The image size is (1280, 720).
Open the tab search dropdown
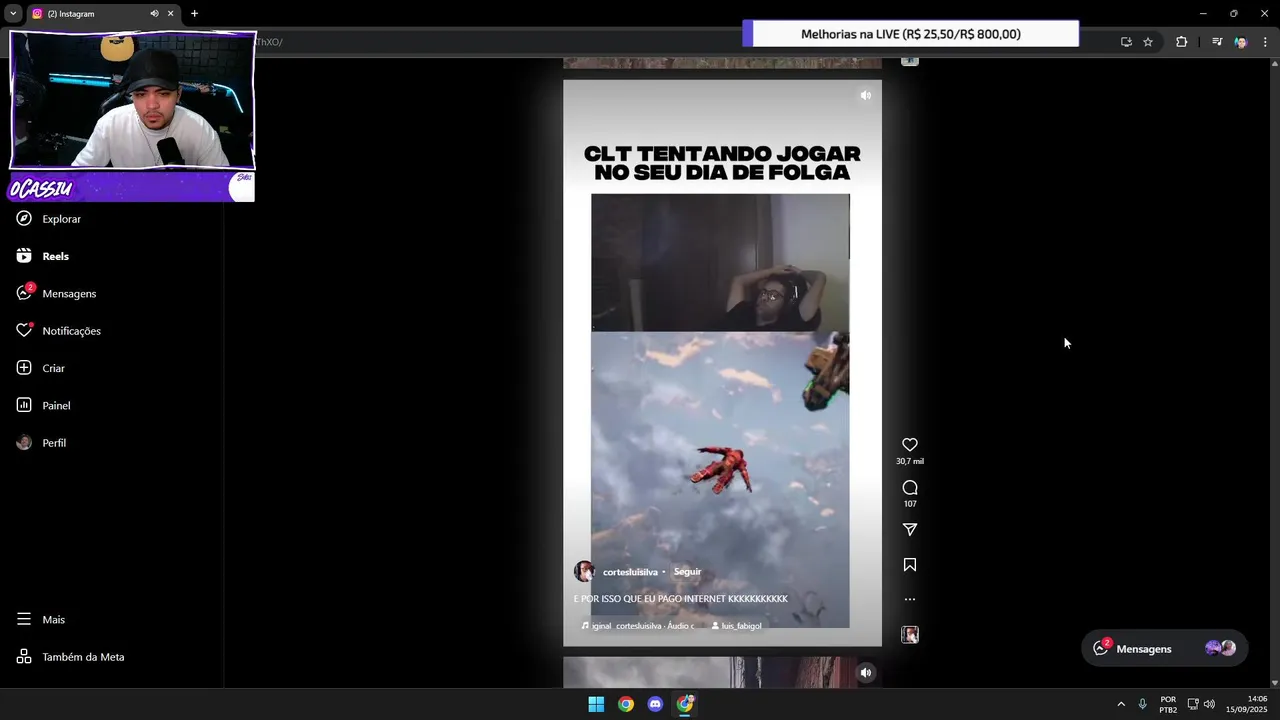[x=13, y=14]
